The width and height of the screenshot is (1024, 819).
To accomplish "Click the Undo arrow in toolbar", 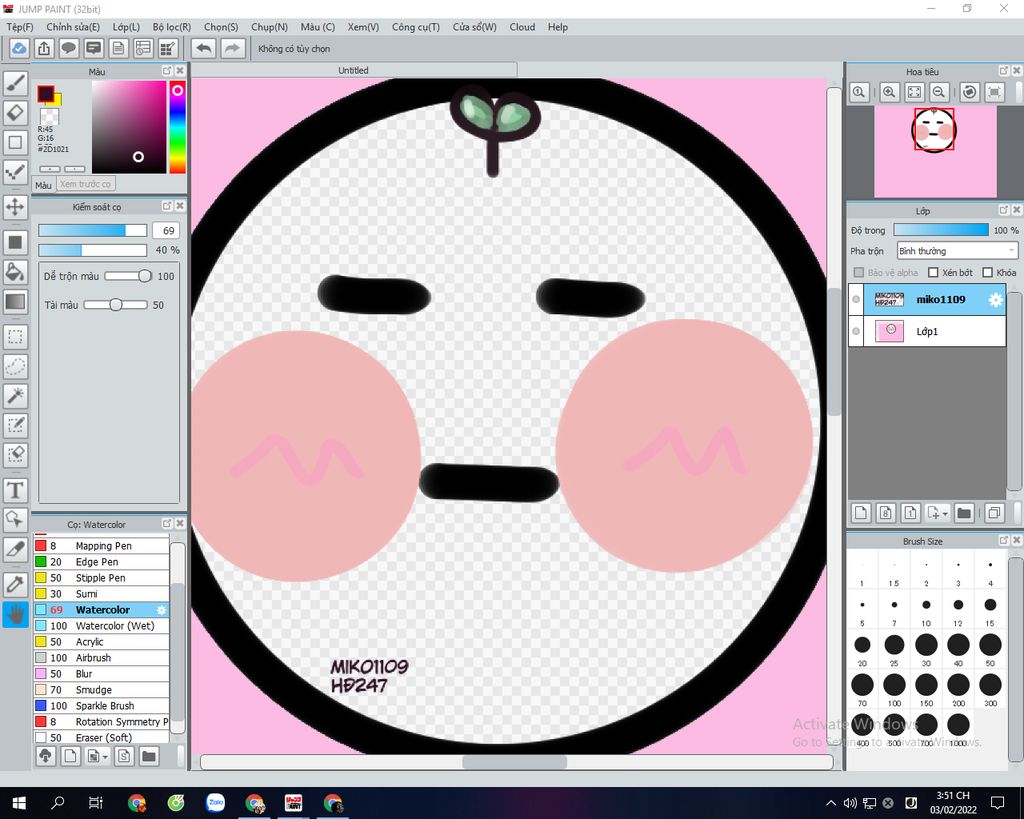I will point(204,48).
